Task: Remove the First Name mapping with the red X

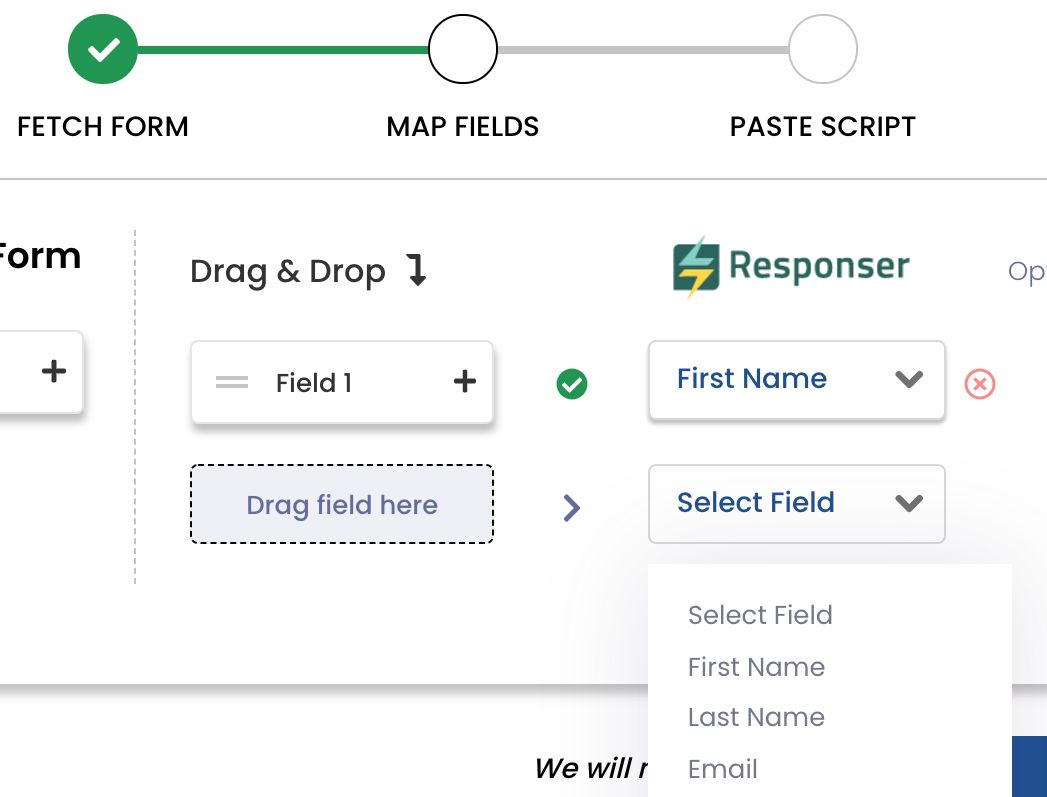Action: click(979, 384)
